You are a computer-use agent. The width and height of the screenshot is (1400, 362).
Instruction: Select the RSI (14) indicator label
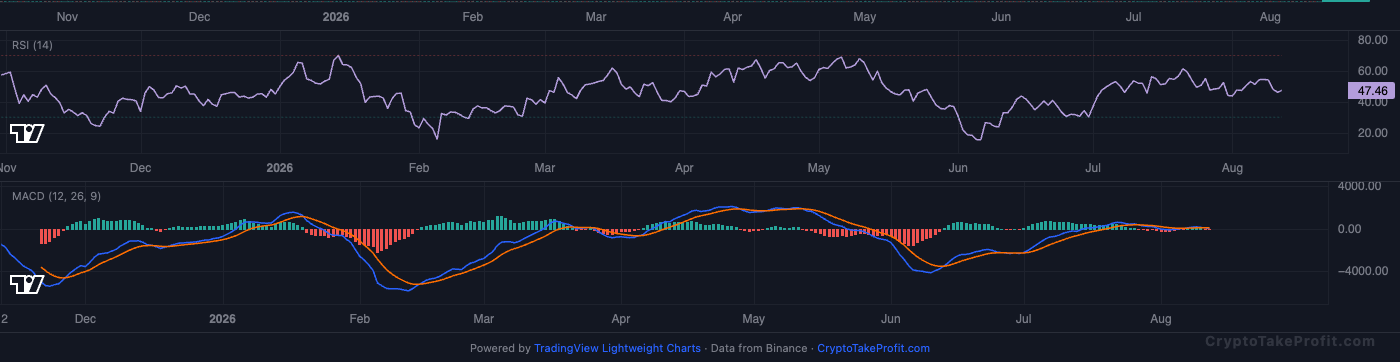point(32,45)
